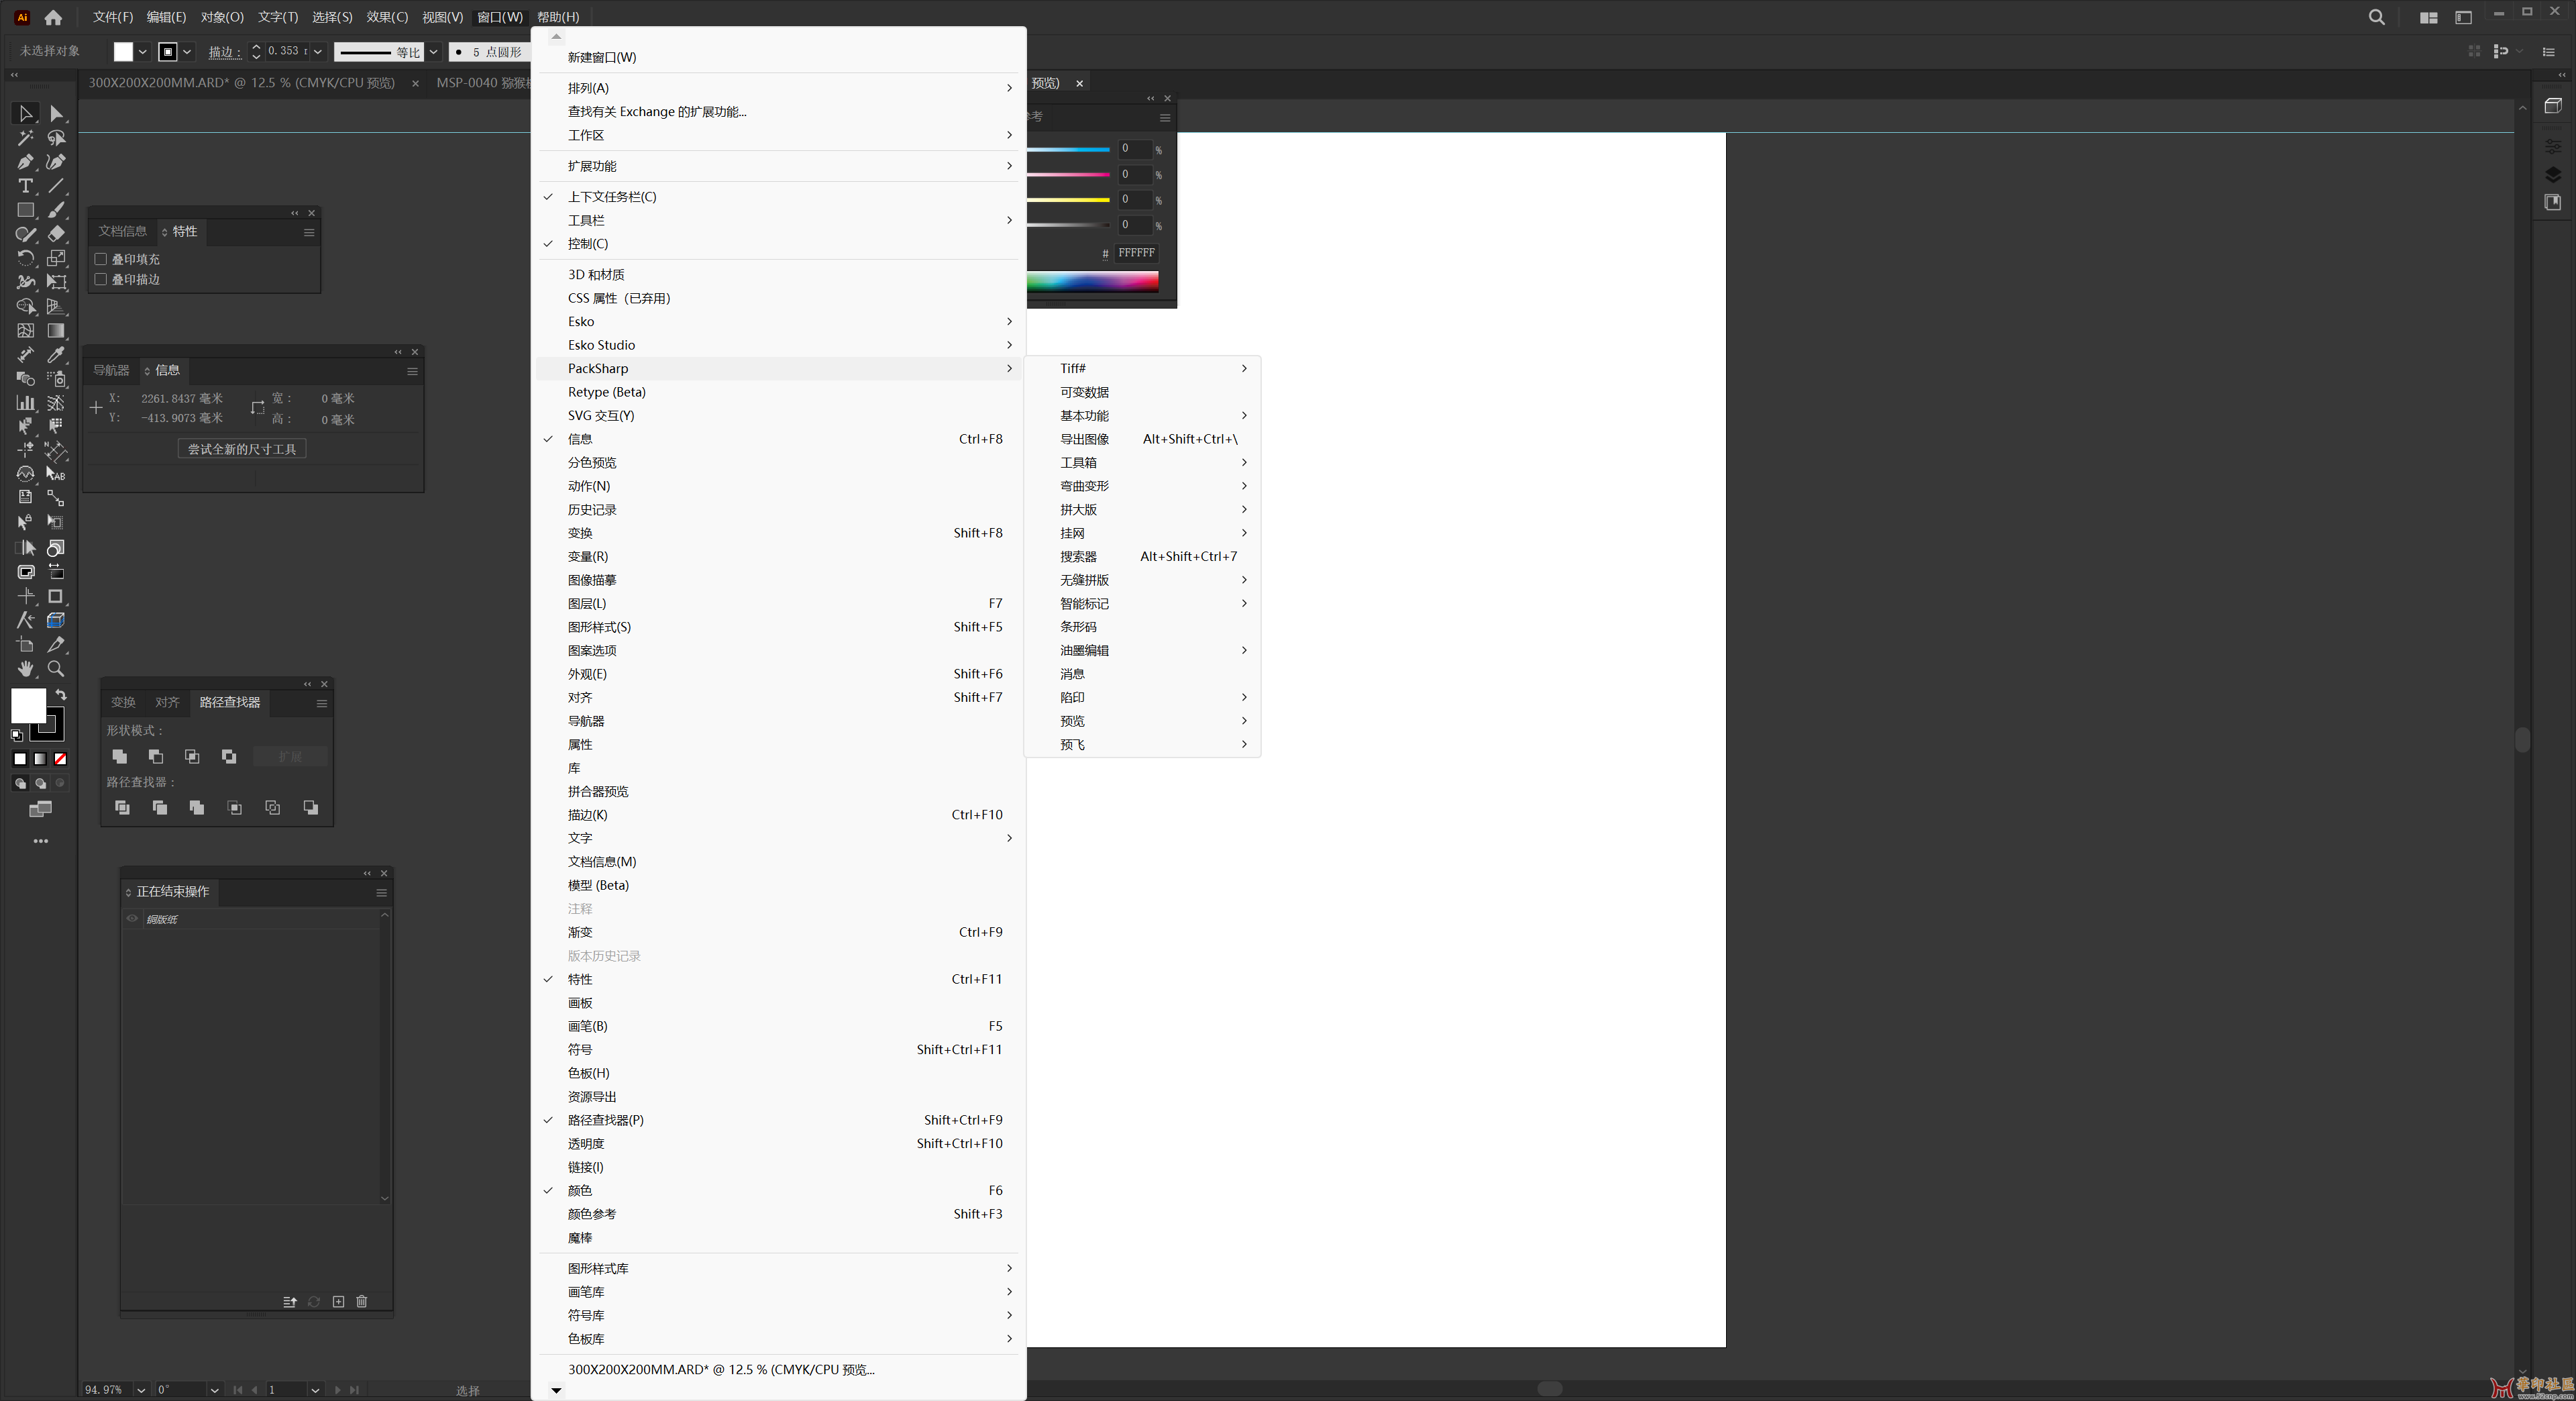Toggle the checked 路径查找器(P) menu item
Screen dimensions: 2576x1401
coord(778,1120)
